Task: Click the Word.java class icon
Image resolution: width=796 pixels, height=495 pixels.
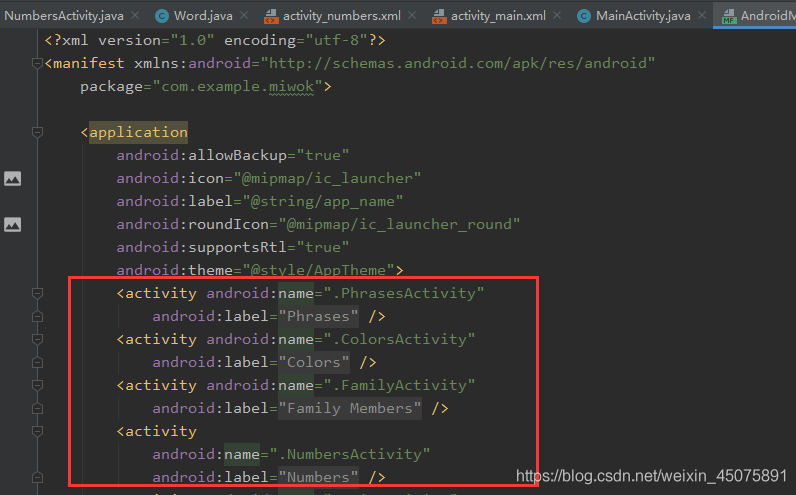Action: click(161, 16)
